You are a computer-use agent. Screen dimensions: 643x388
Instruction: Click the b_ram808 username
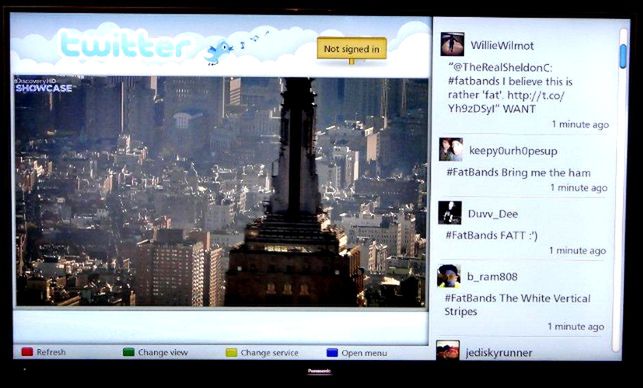point(492,277)
